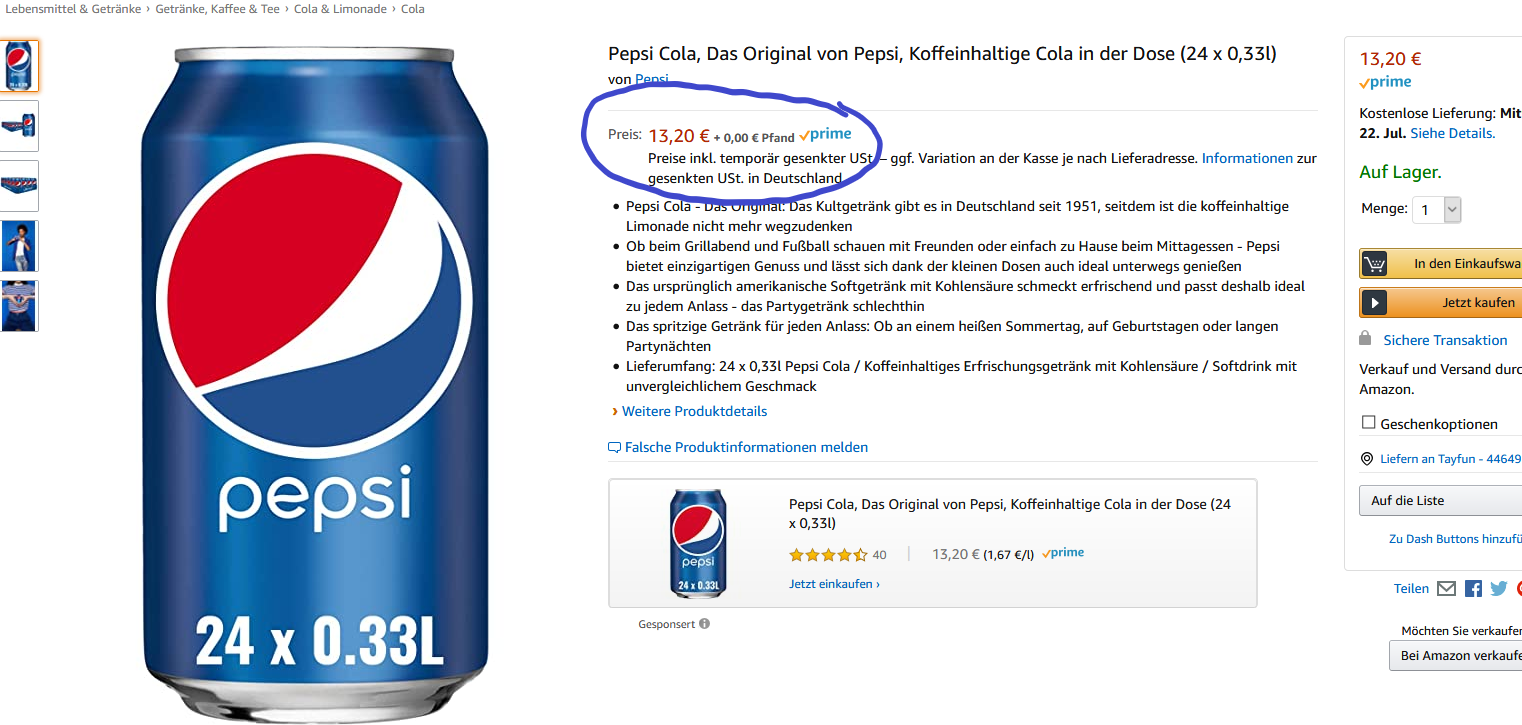Click the 4.5-star rating in sponsored listing
The width and height of the screenshot is (1522, 725).
(827, 554)
